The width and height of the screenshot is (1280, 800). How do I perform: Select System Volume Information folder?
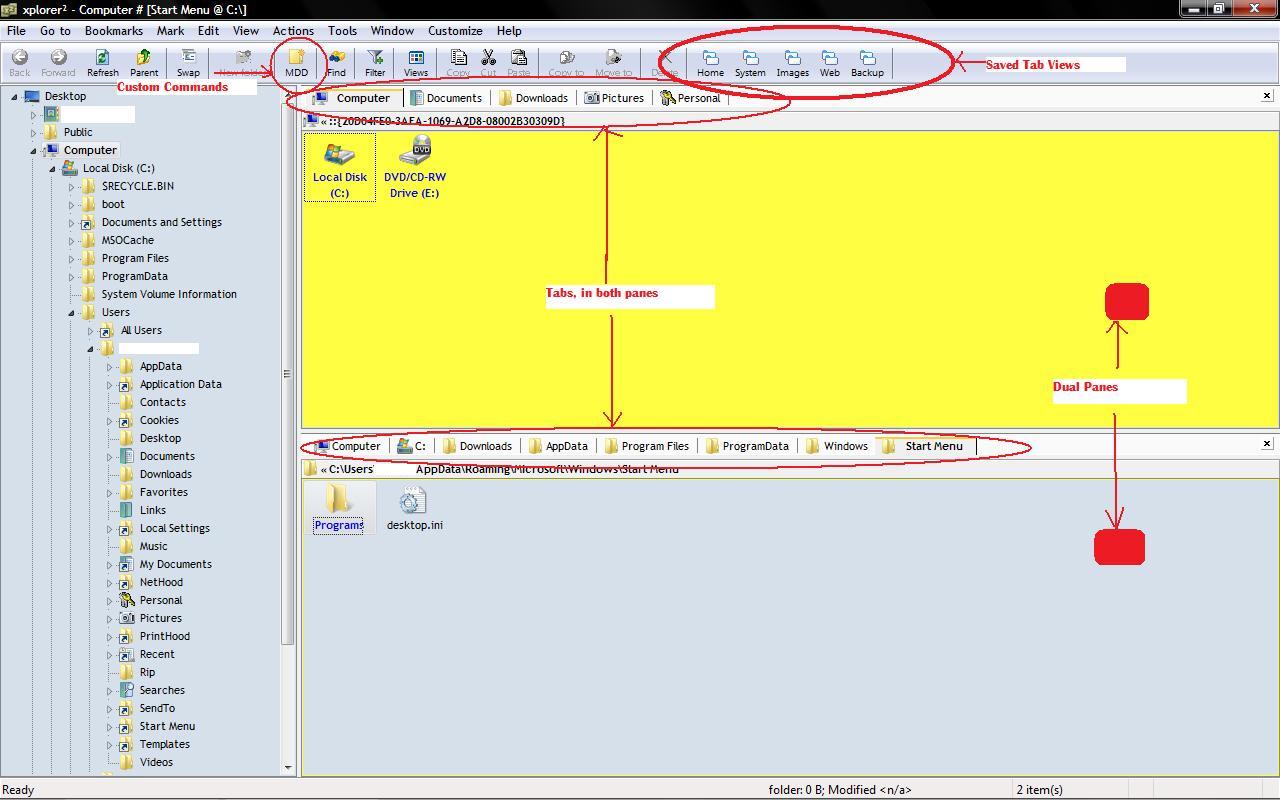pyautogui.click(x=169, y=294)
